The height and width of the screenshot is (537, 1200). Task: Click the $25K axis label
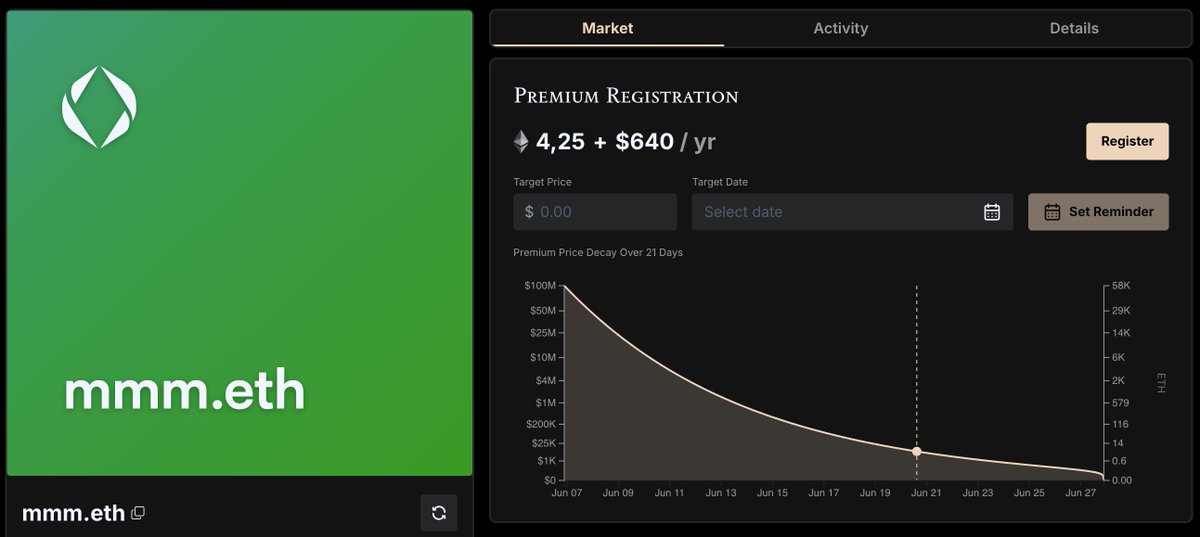(x=543, y=443)
